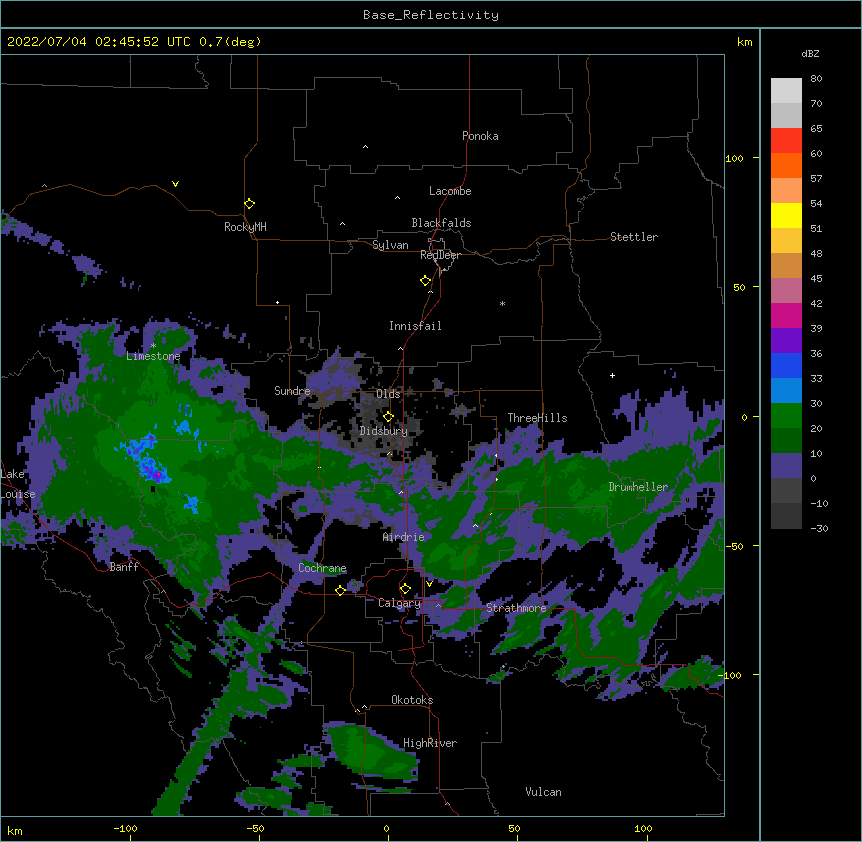862x842 pixels.
Task: Click the yellow V marker northwest of RockyMH
Action: [175, 184]
